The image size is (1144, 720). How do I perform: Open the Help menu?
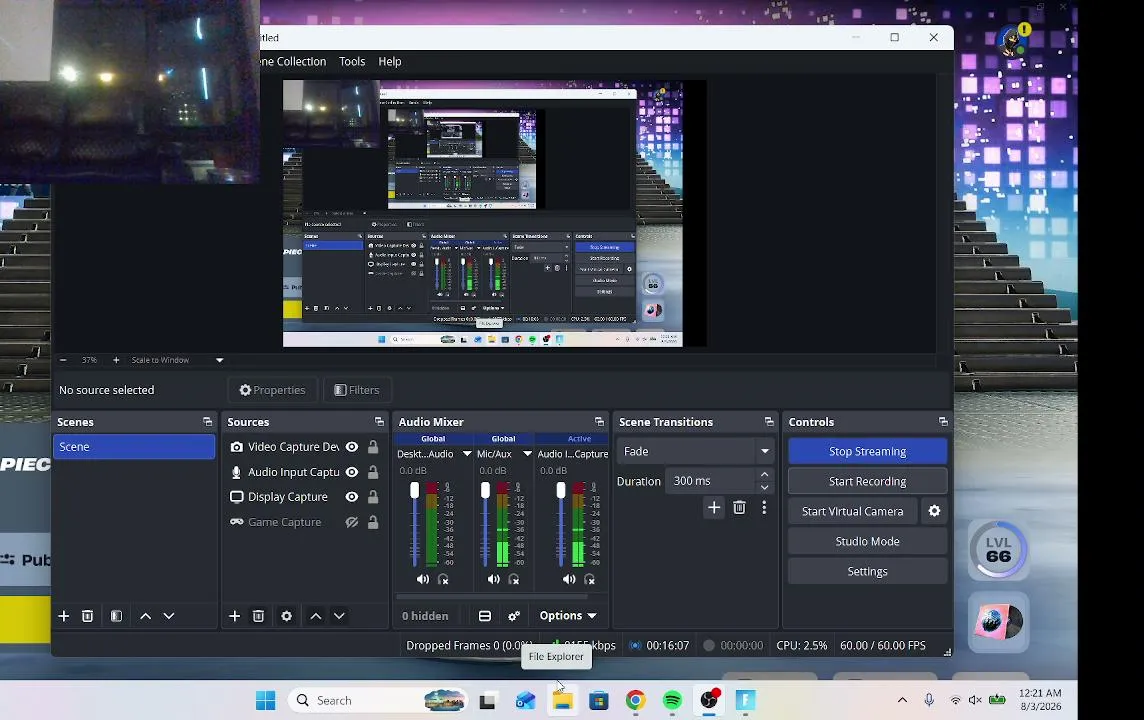tap(390, 61)
